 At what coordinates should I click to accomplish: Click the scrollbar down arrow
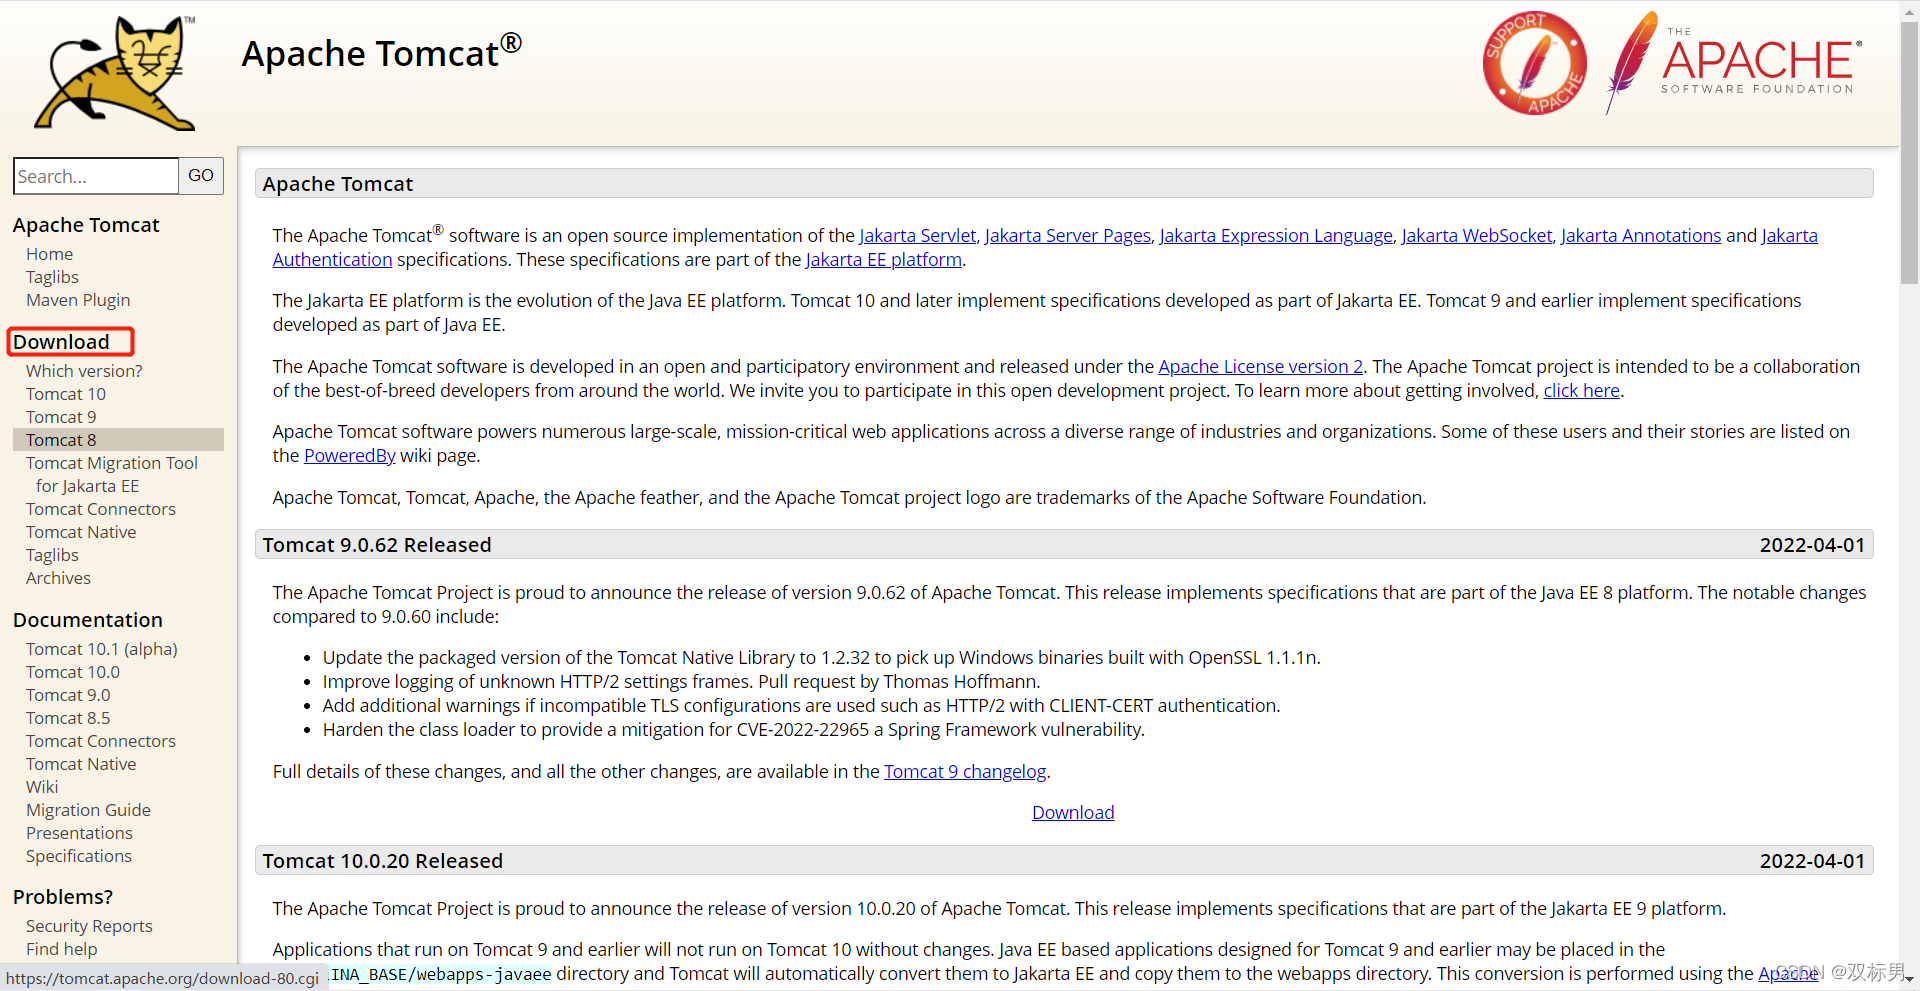tap(1910, 981)
